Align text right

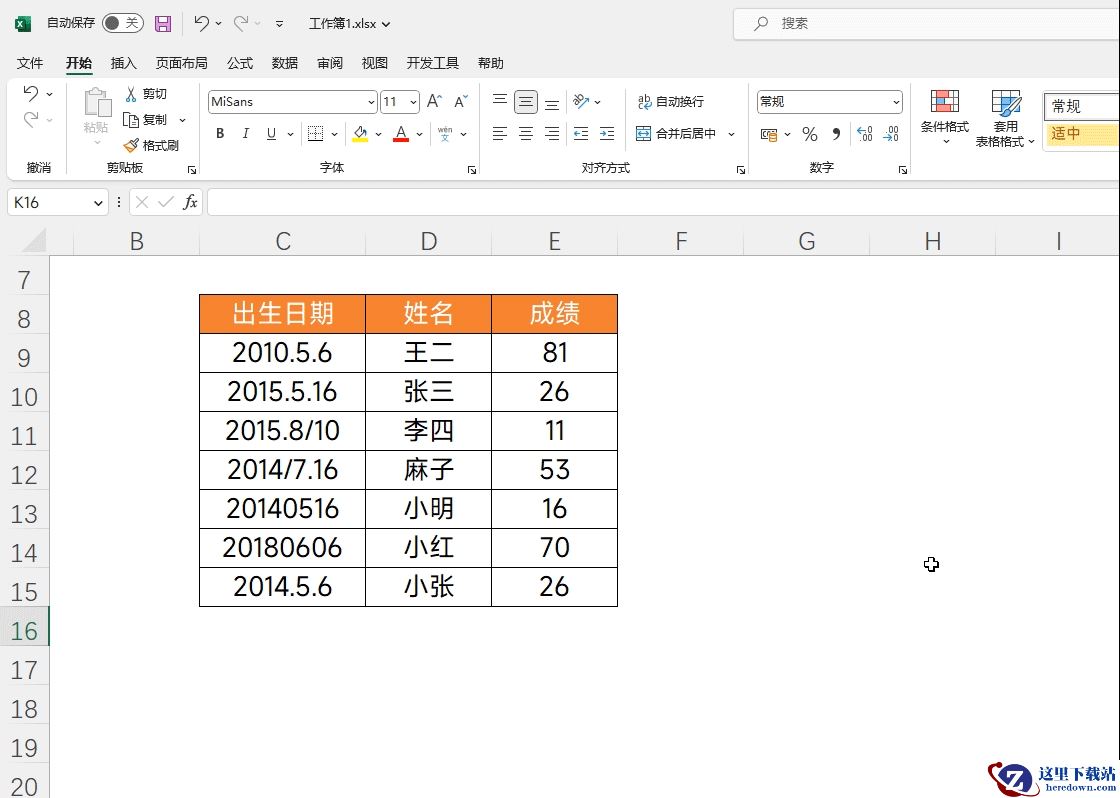click(552, 134)
